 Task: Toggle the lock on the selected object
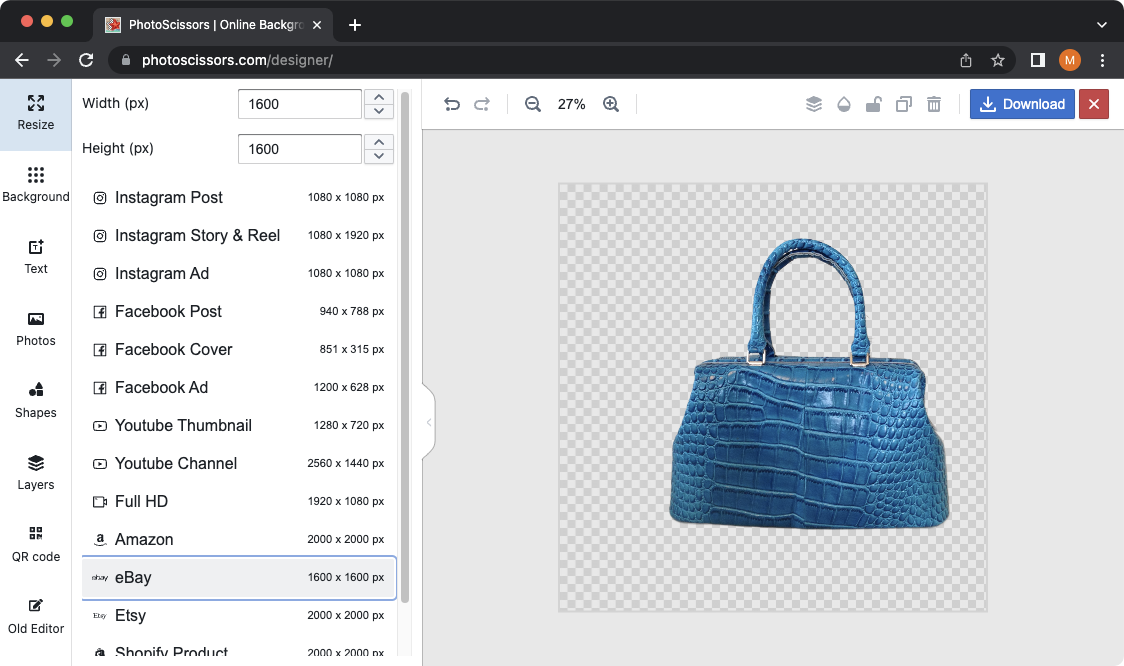click(x=873, y=103)
